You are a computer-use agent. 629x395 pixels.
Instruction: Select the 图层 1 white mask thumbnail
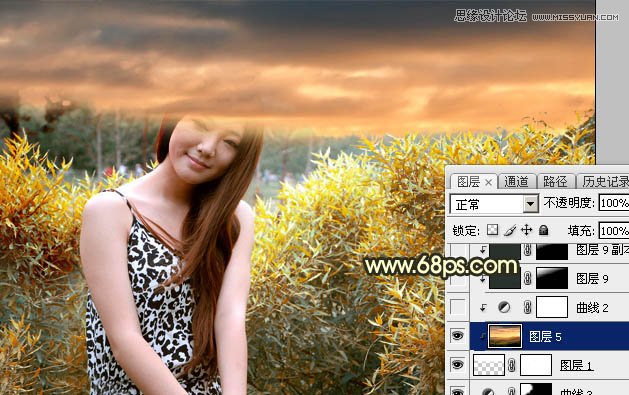pyautogui.click(x=536, y=365)
